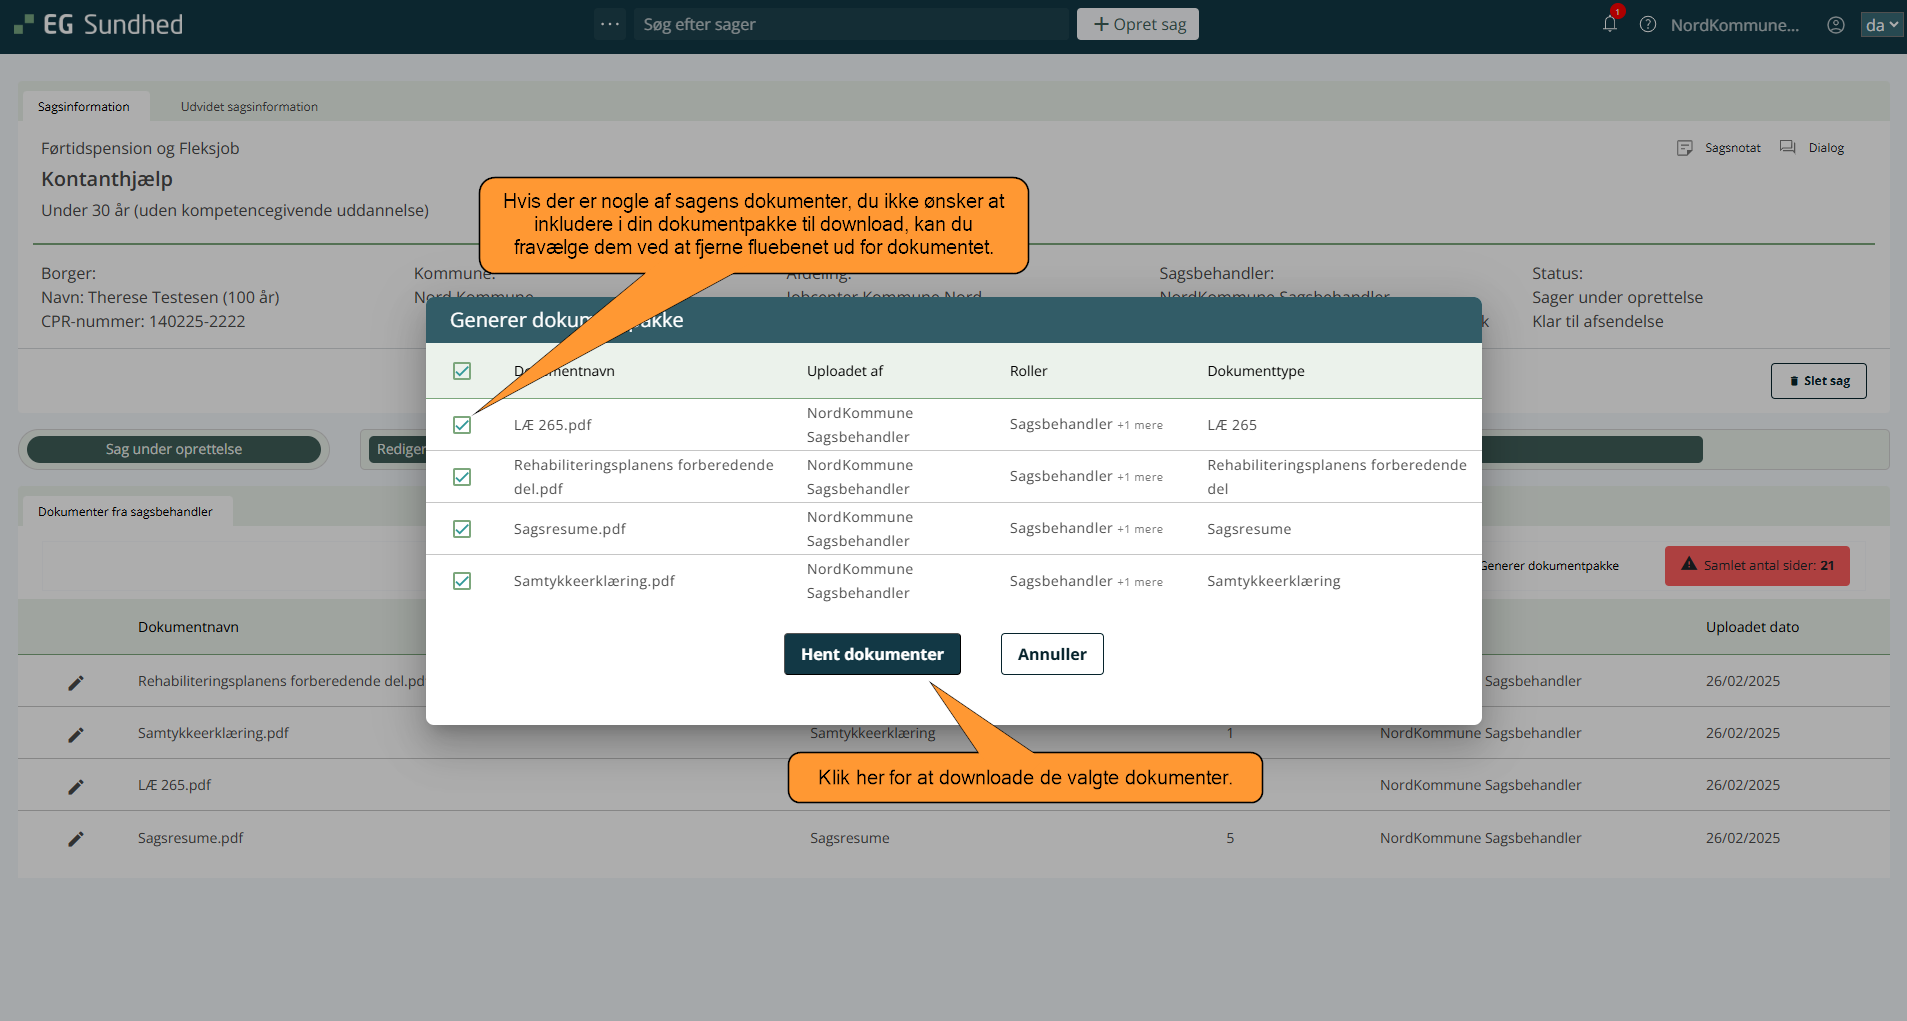Click pencil icon for LÆ 265.pdf

[x=76, y=787]
